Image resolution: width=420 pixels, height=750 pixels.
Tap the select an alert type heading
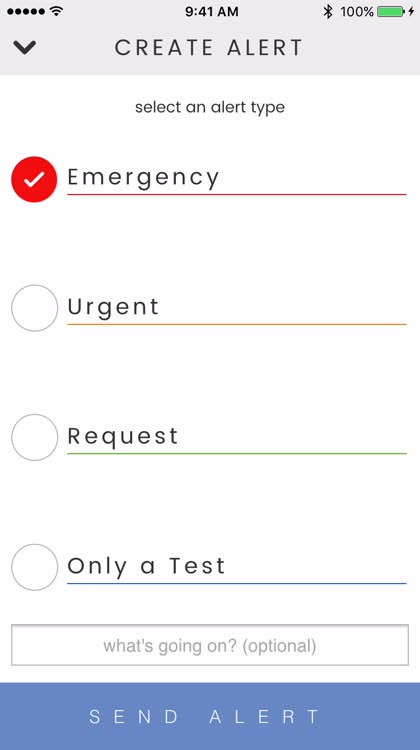(x=210, y=107)
